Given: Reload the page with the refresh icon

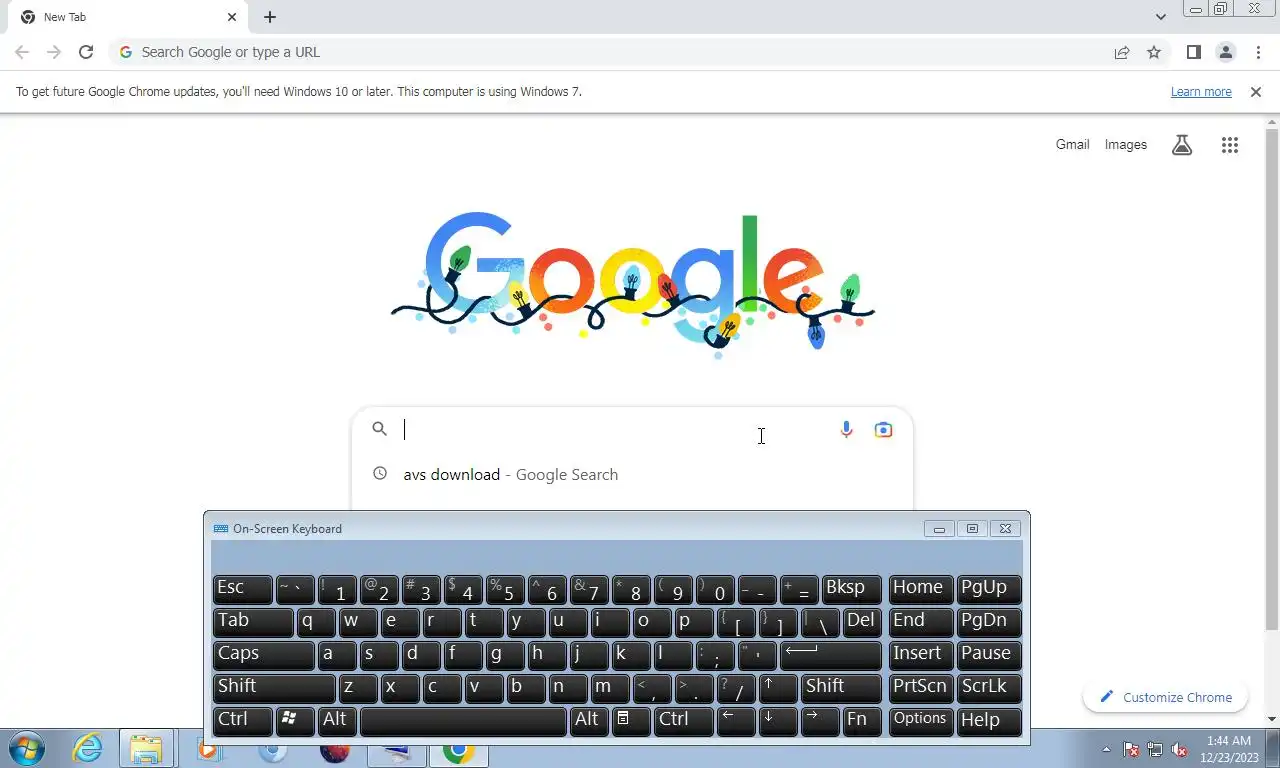Looking at the screenshot, I should coord(86,52).
